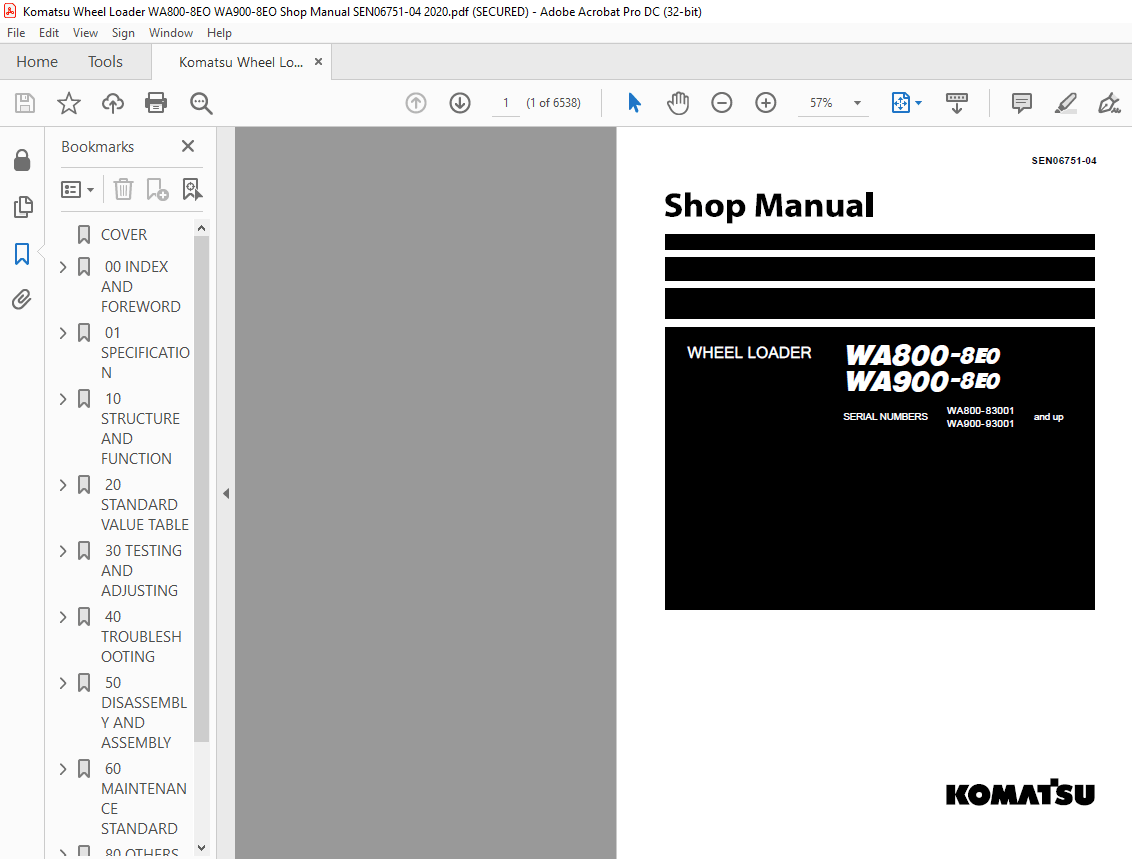This screenshot has height=859, width=1132.
Task: Show the Page Thumbnails panel
Action: pyautogui.click(x=23, y=207)
